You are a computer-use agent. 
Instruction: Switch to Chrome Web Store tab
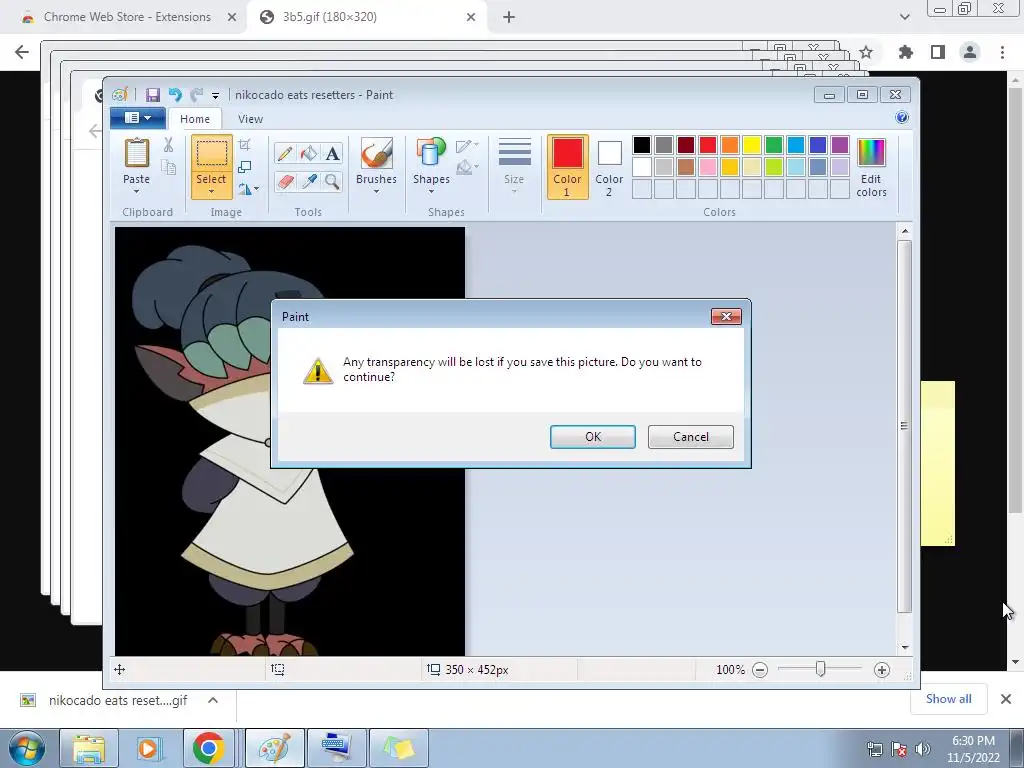click(128, 17)
